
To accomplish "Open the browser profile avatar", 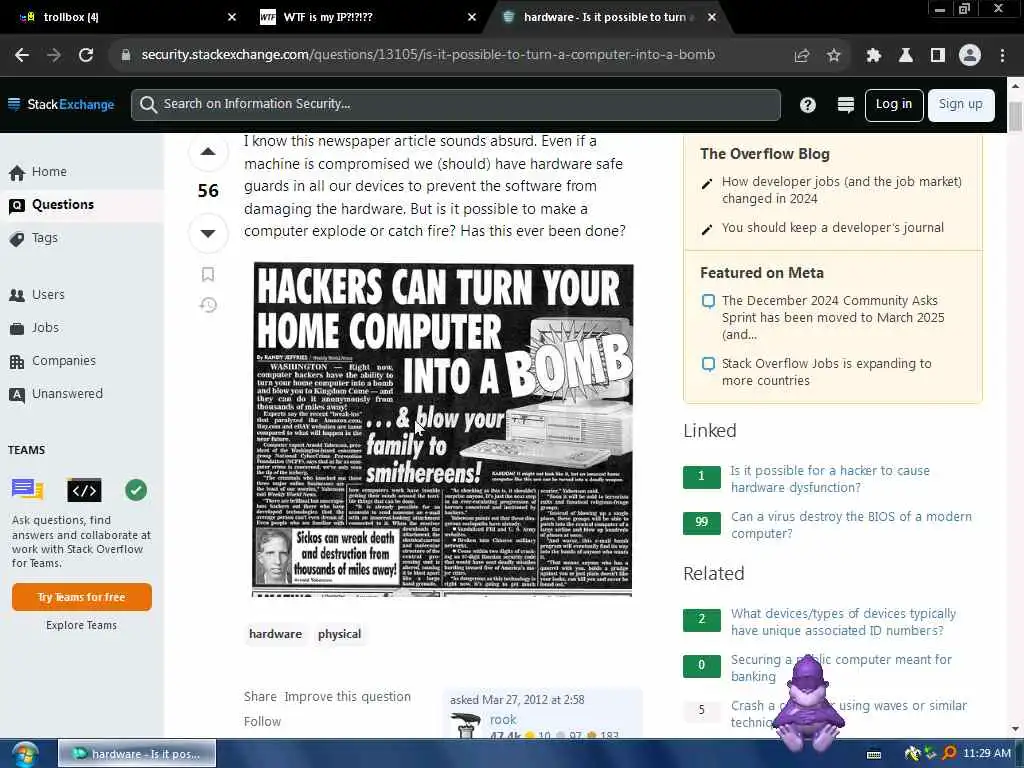I will (x=970, y=55).
